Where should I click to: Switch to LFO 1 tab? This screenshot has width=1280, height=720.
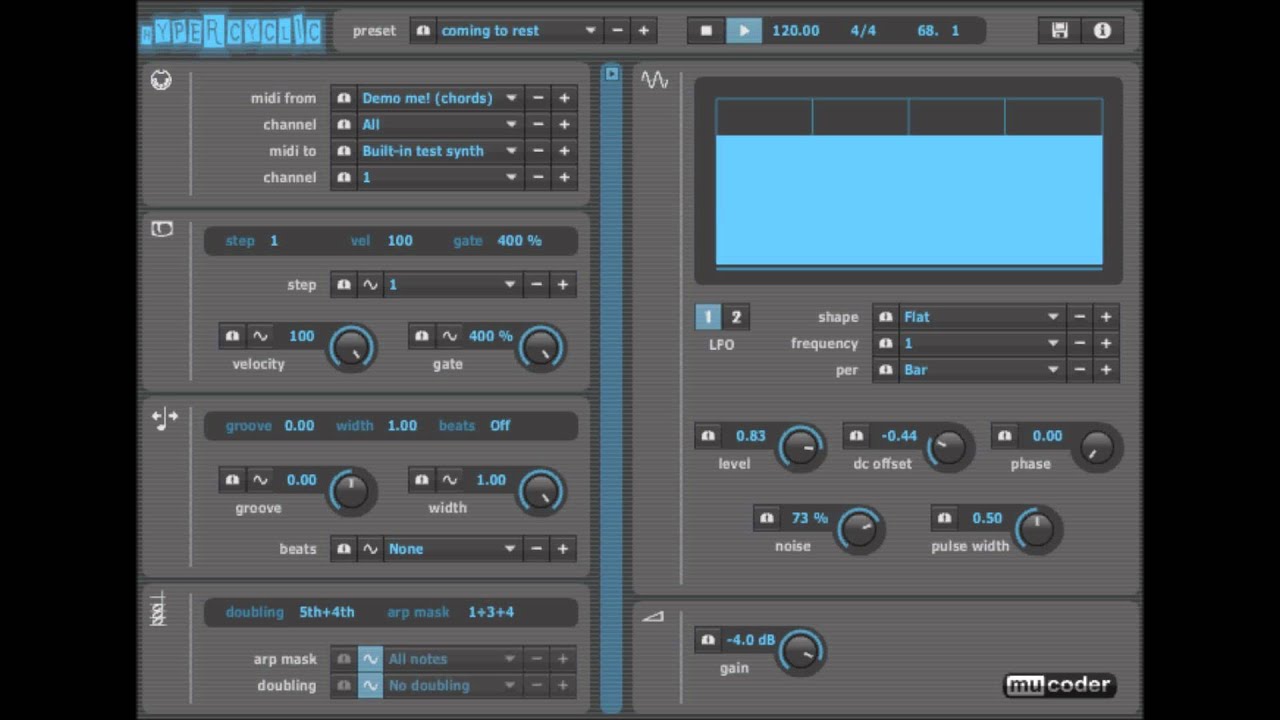click(708, 318)
